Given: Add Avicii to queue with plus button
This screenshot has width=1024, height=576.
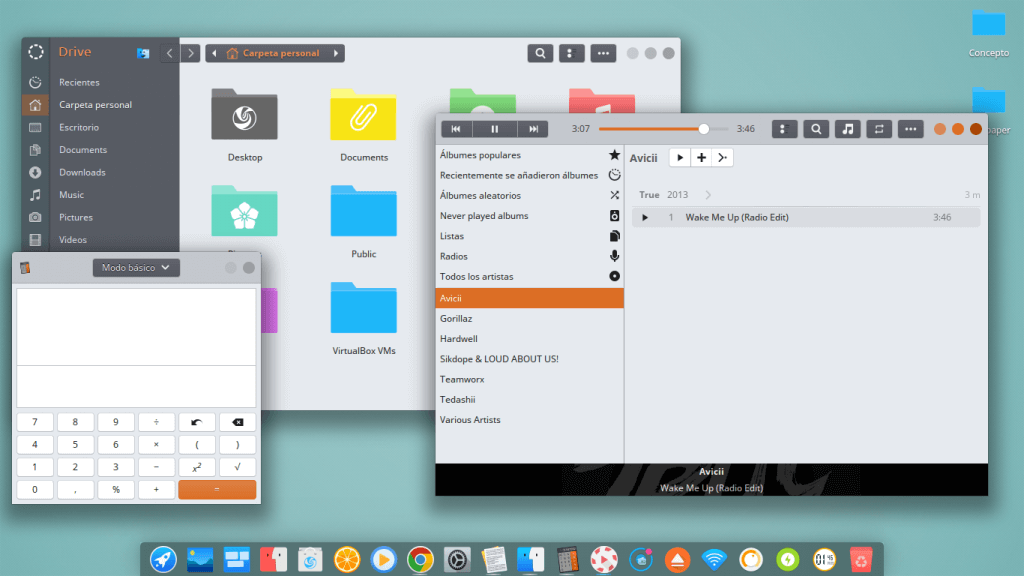Looking at the screenshot, I should (x=701, y=157).
